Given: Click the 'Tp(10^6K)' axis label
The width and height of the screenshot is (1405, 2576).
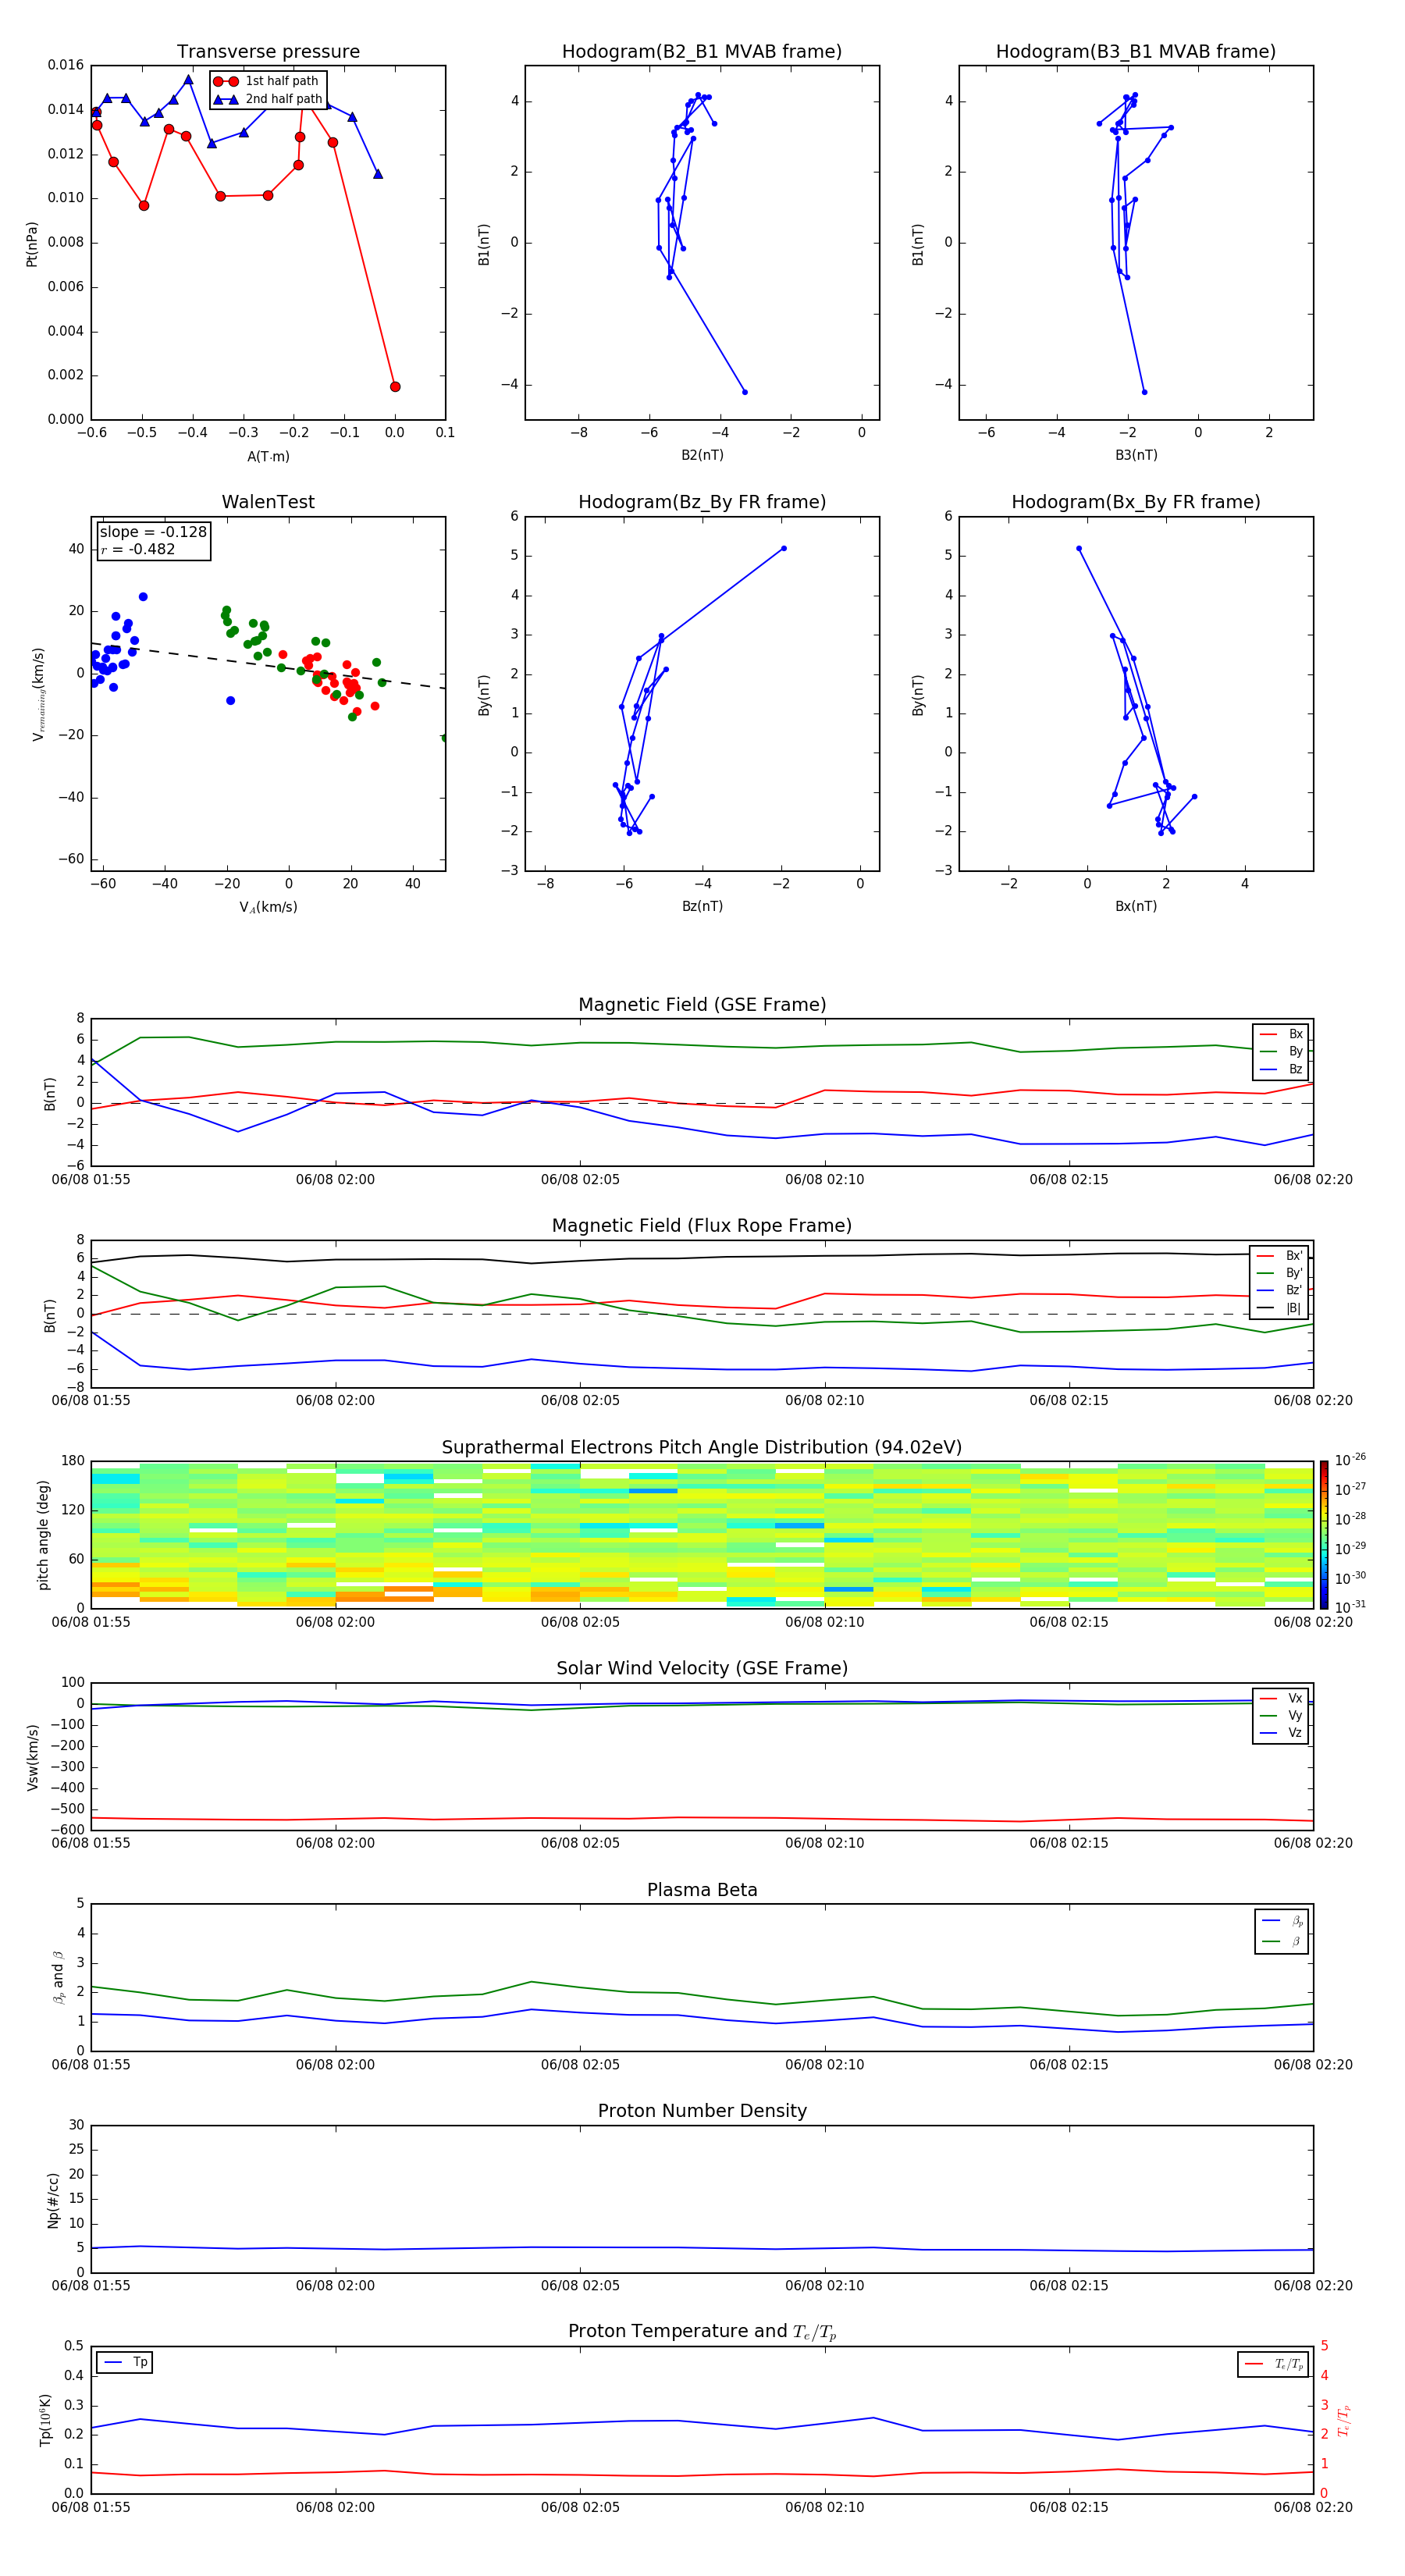Looking at the screenshot, I should pos(45,2421).
